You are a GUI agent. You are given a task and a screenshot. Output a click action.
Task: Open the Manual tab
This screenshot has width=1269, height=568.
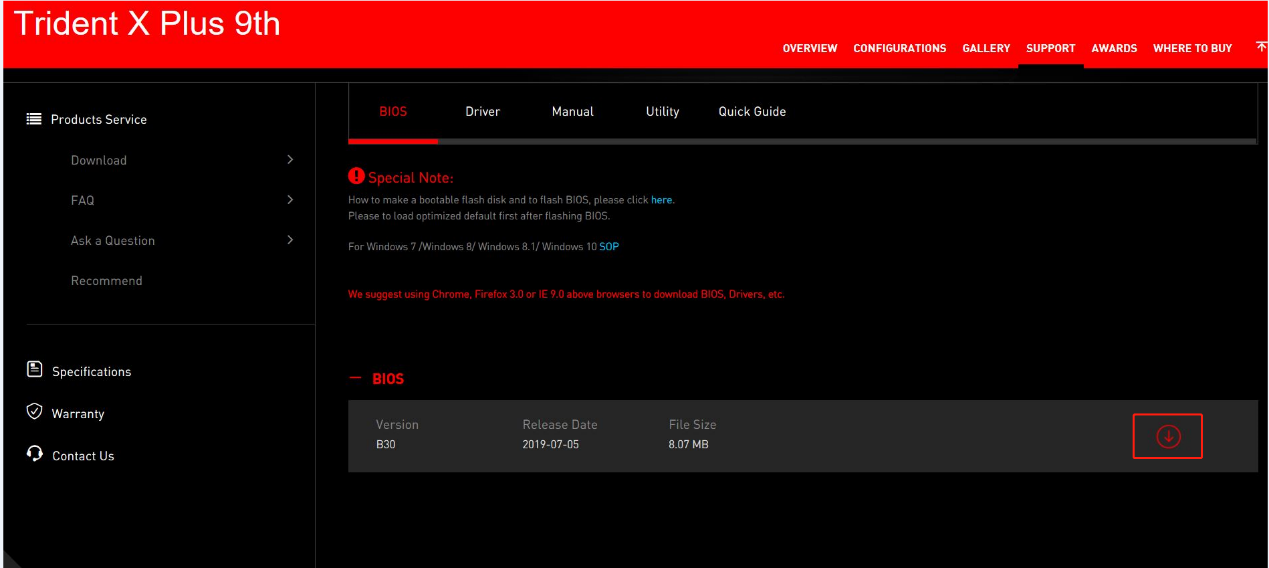573,112
